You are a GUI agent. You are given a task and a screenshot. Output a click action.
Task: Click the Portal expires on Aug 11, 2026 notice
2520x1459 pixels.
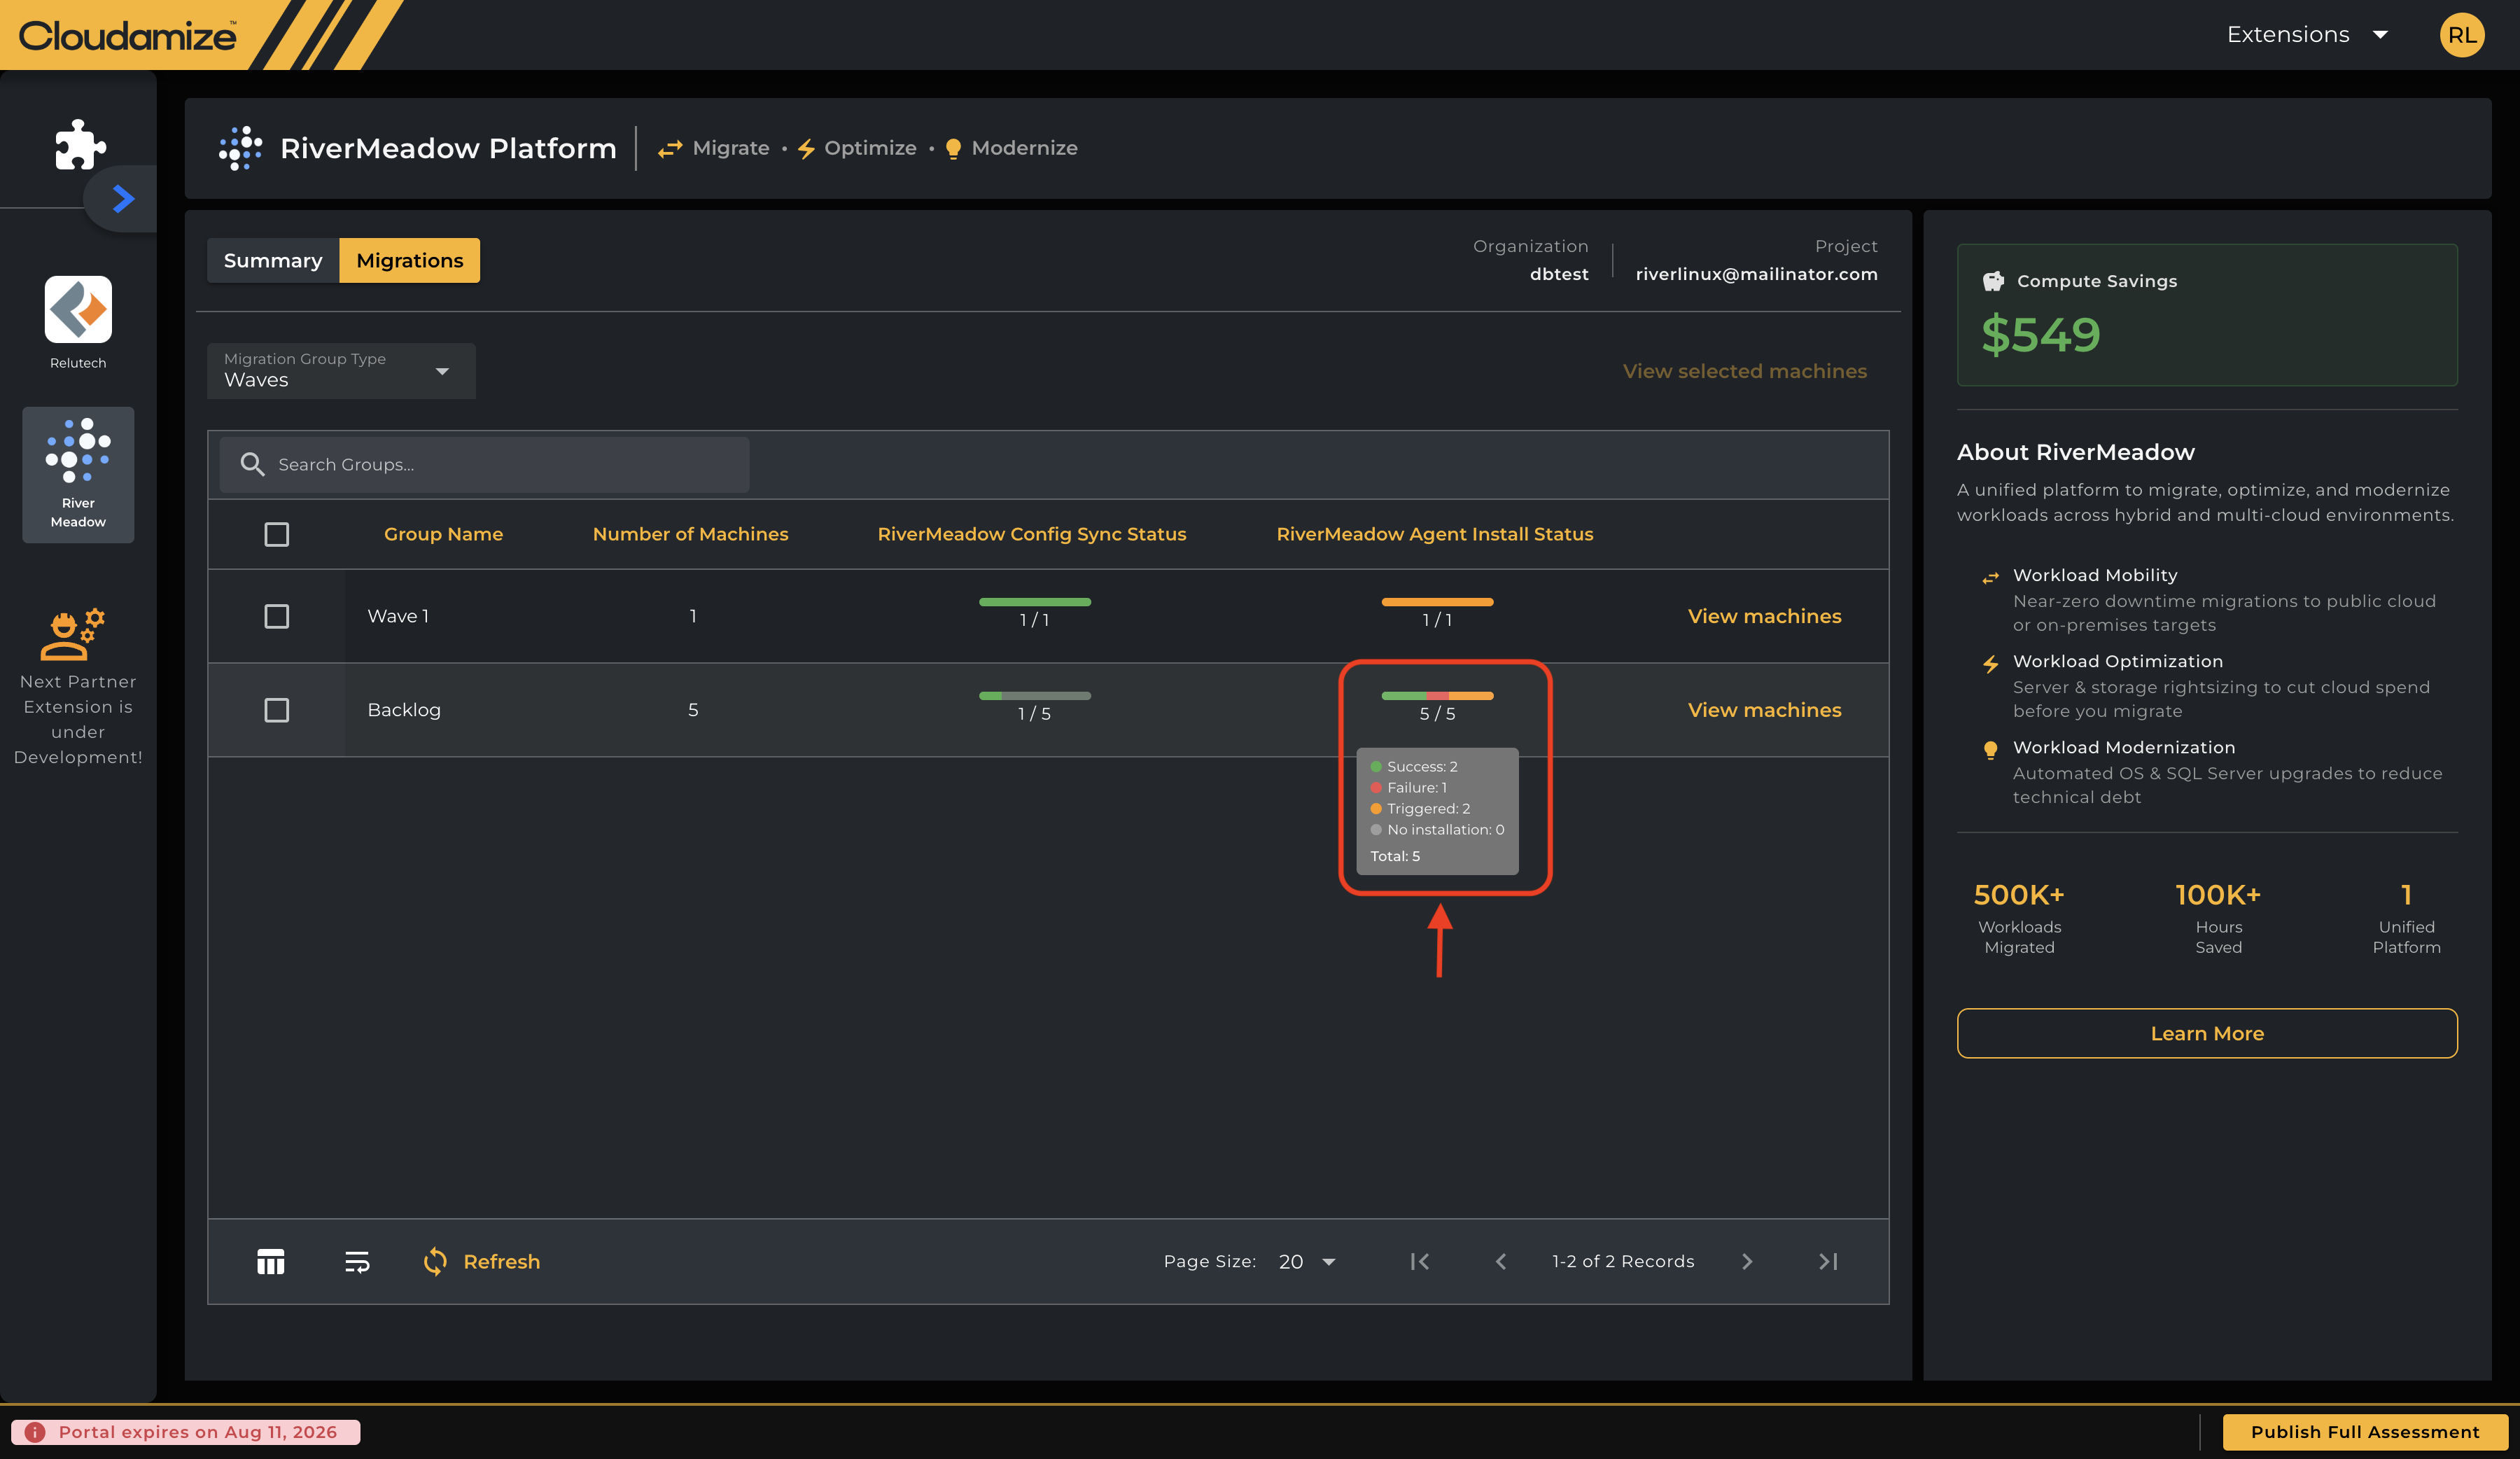[186, 1432]
